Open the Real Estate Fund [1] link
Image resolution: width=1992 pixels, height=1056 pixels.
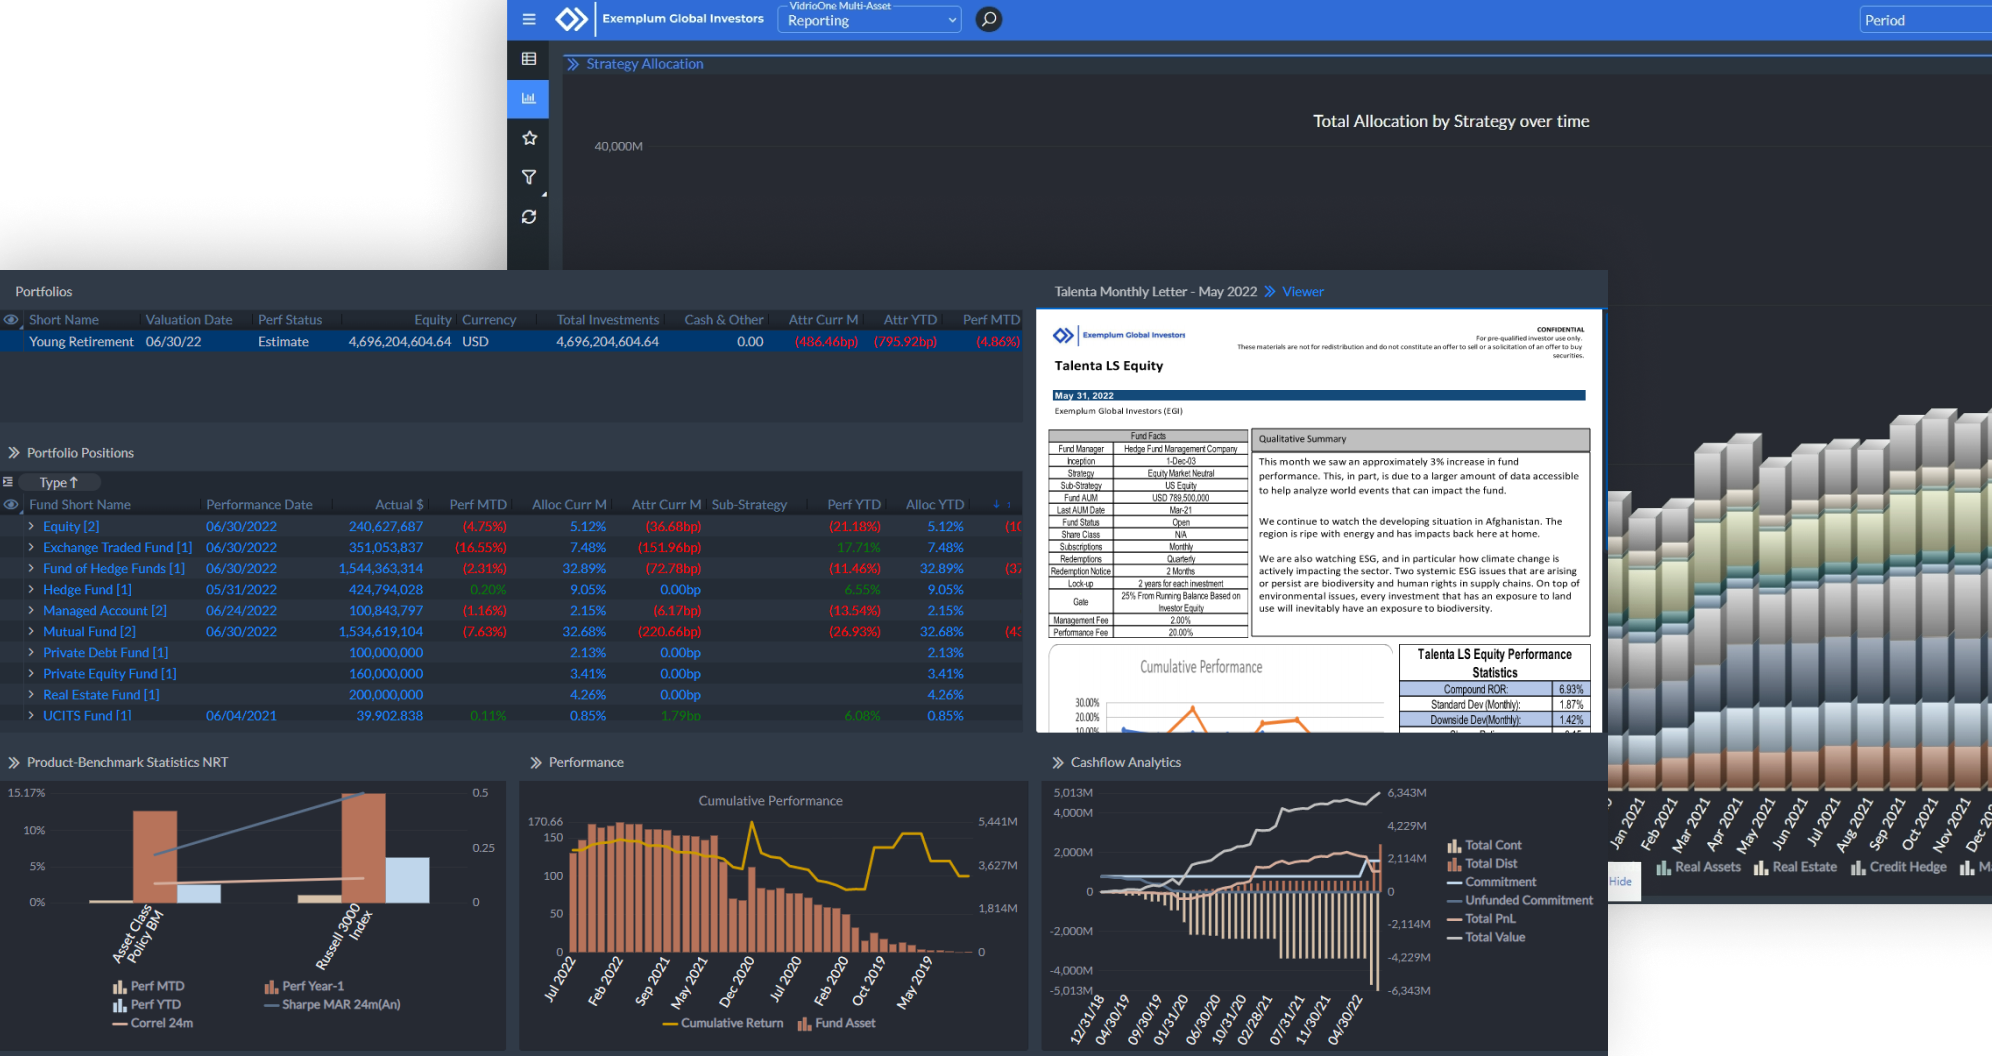101,694
